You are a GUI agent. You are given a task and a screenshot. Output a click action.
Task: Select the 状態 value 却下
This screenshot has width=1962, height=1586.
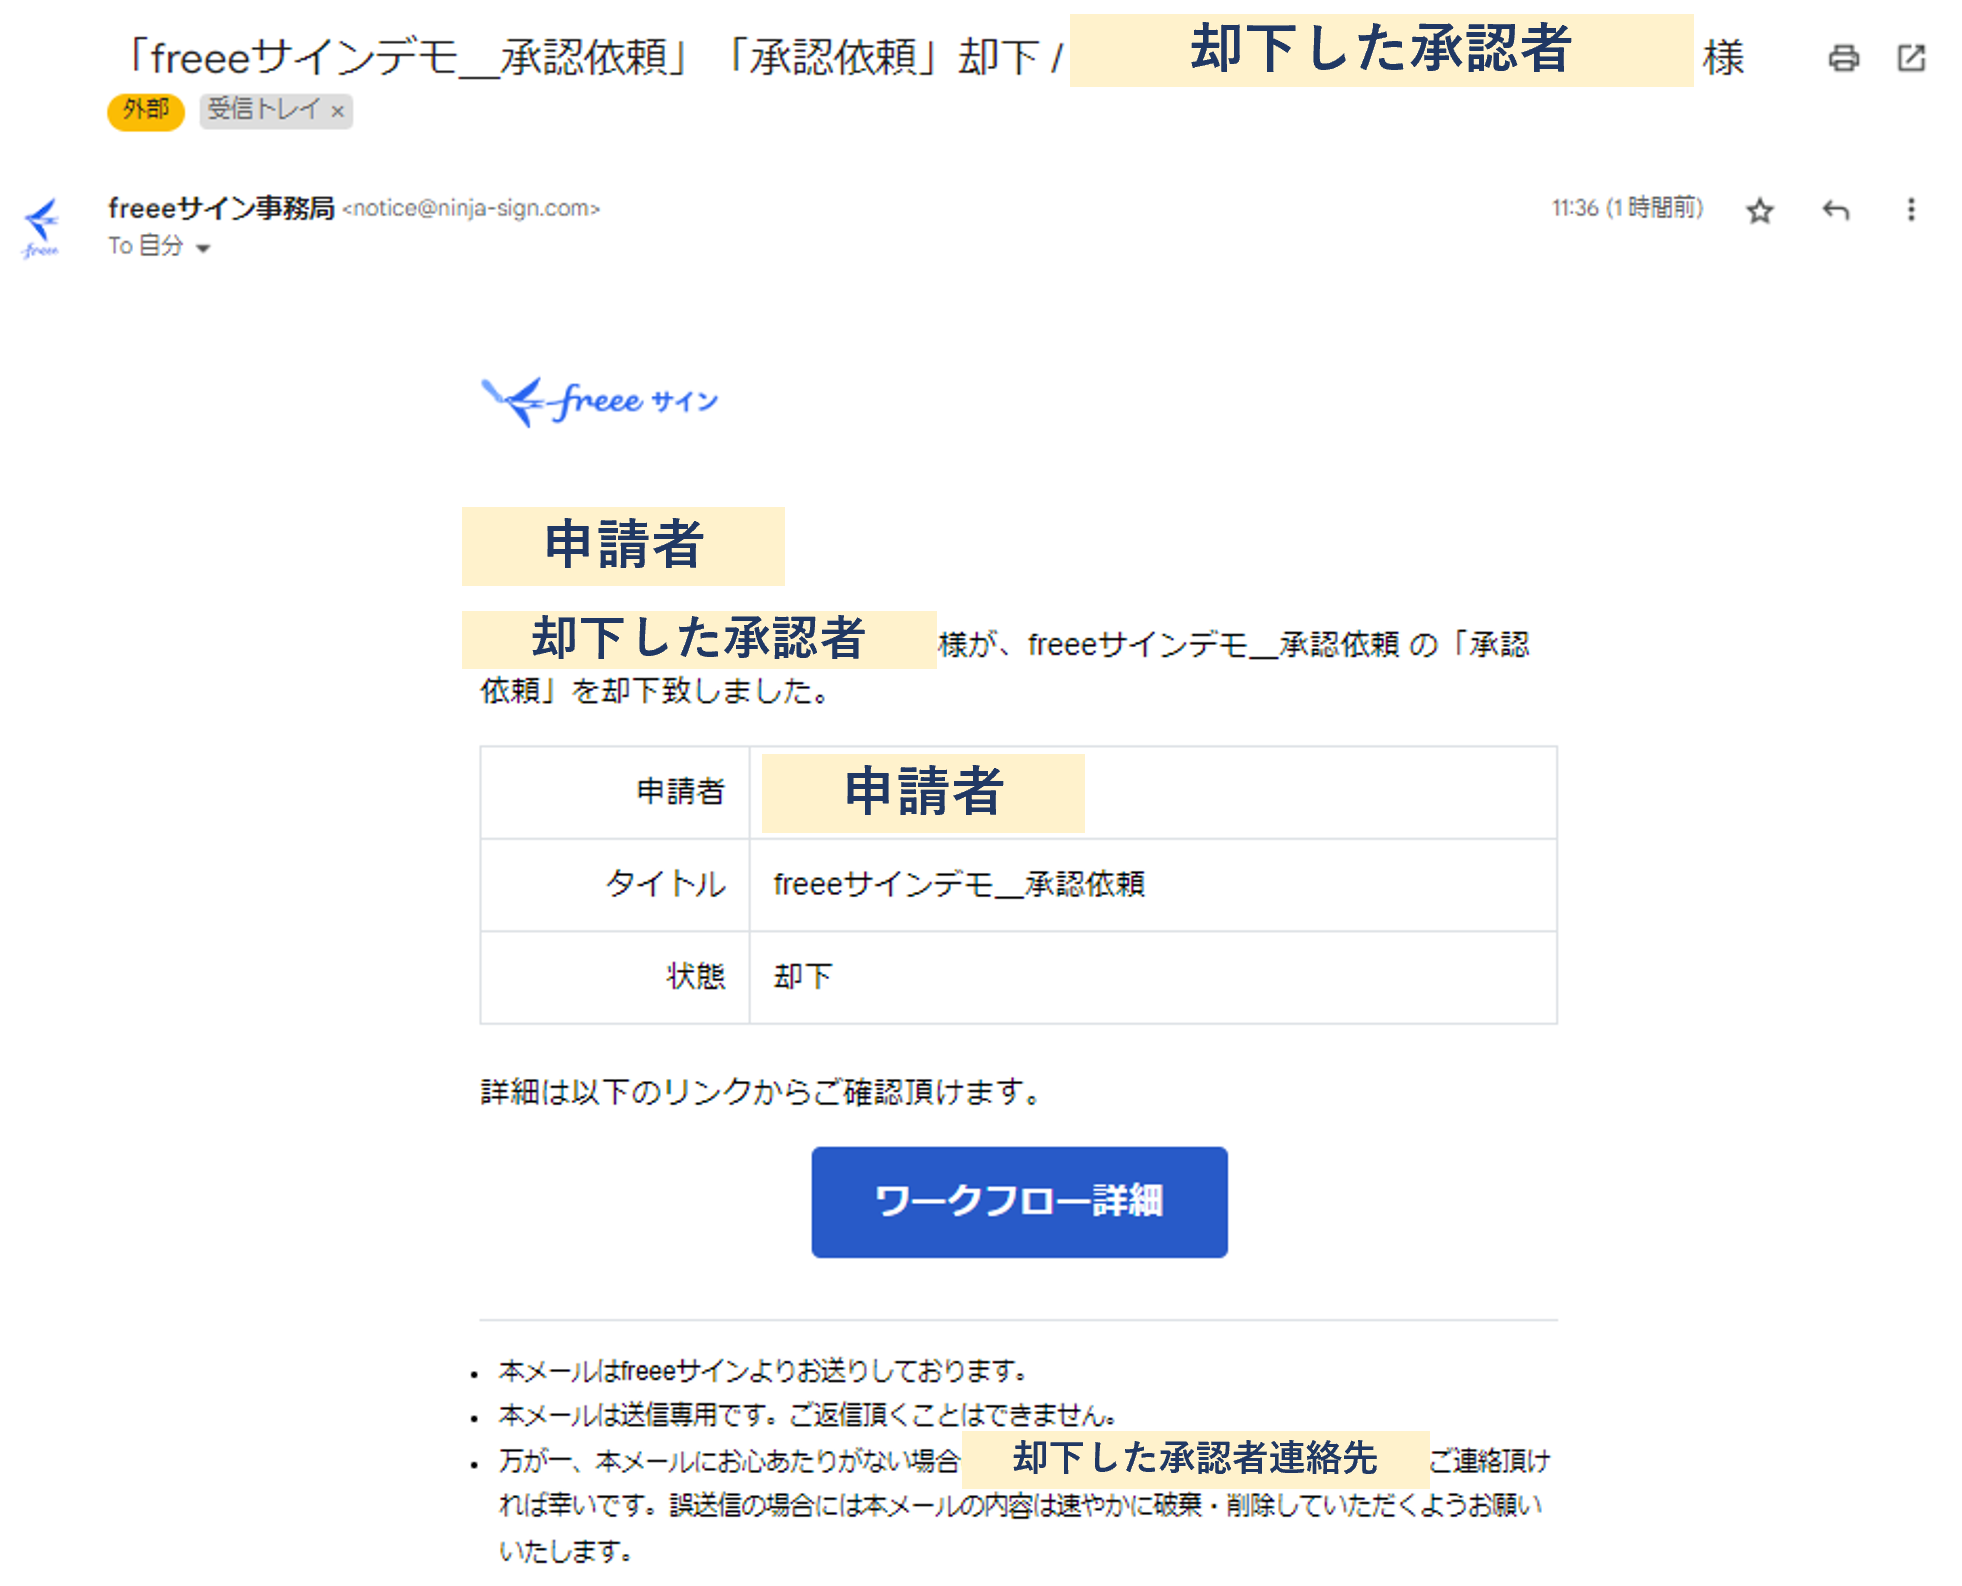point(803,976)
